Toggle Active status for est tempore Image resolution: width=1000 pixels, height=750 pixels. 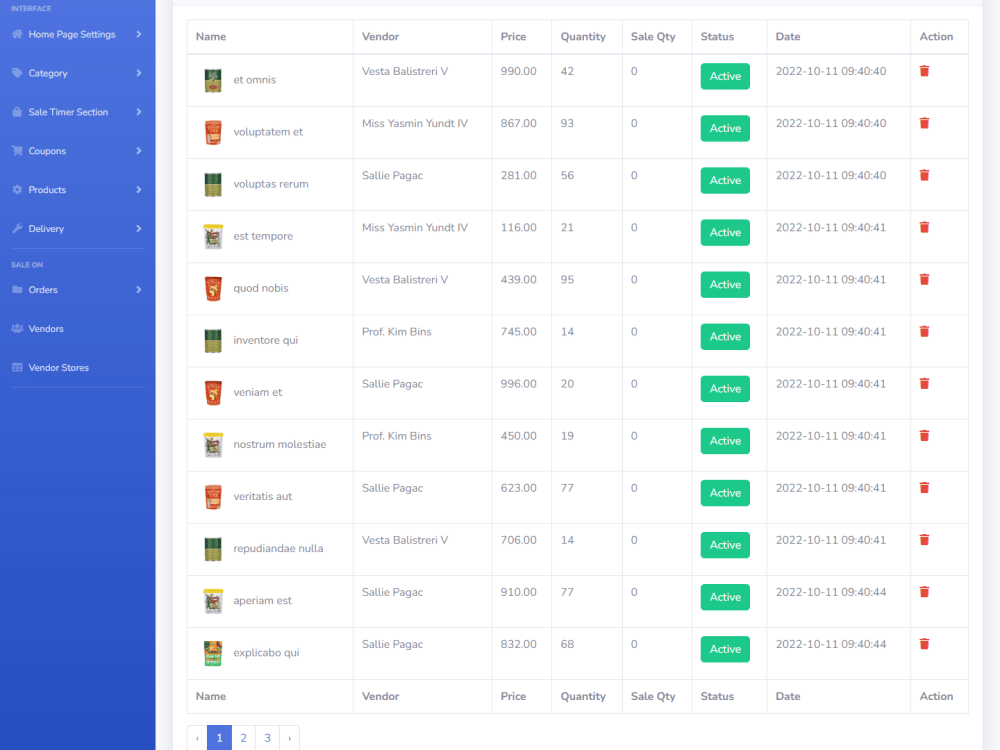pyautogui.click(x=725, y=232)
